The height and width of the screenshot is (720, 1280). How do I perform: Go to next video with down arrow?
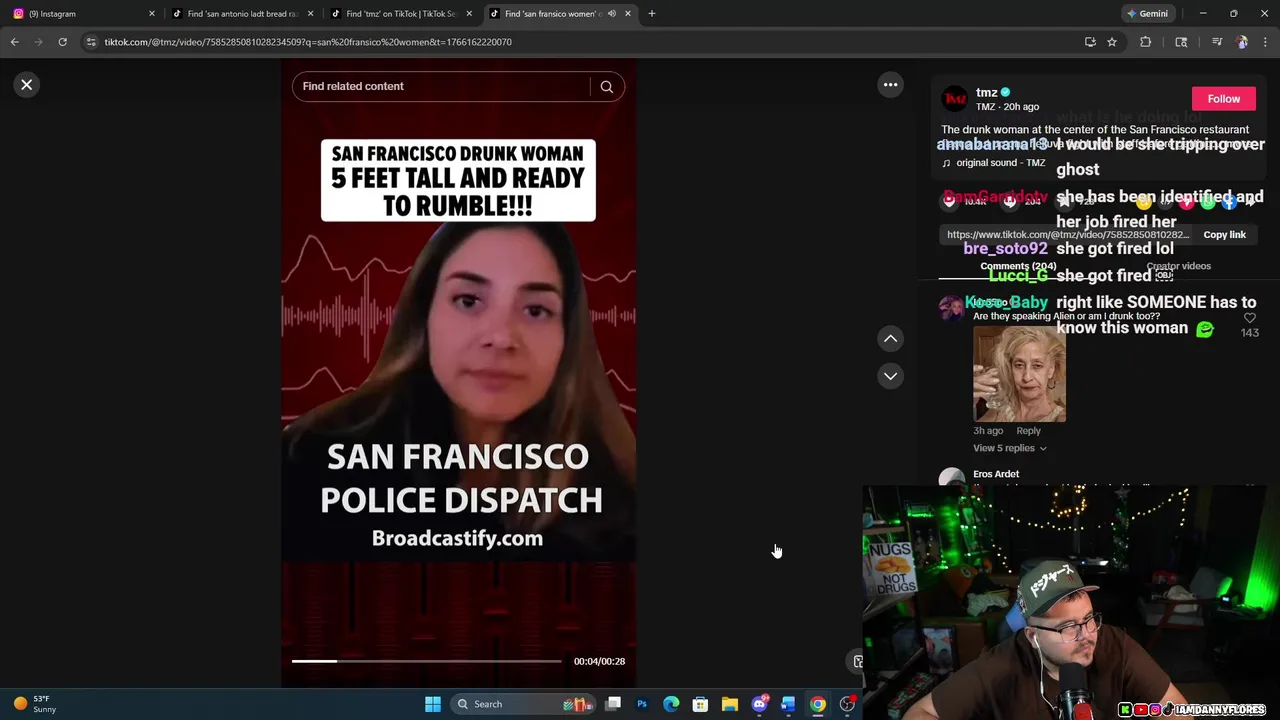point(890,376)
